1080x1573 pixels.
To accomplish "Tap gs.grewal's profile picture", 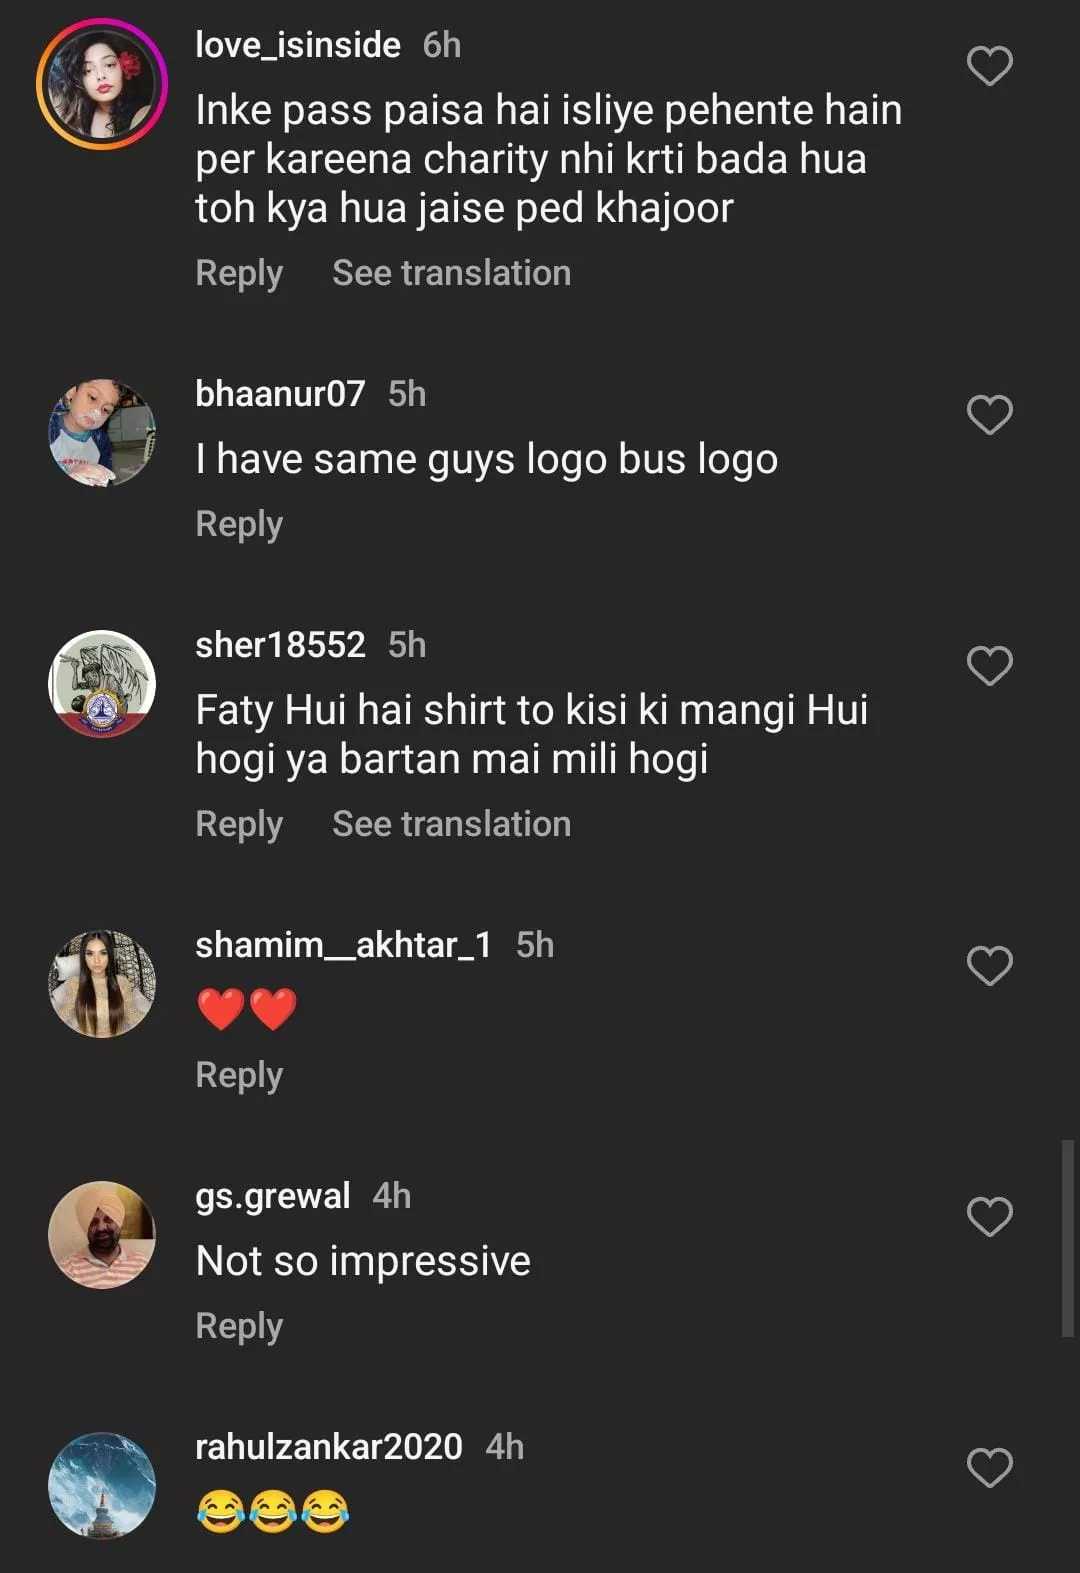I will 101,1234.
